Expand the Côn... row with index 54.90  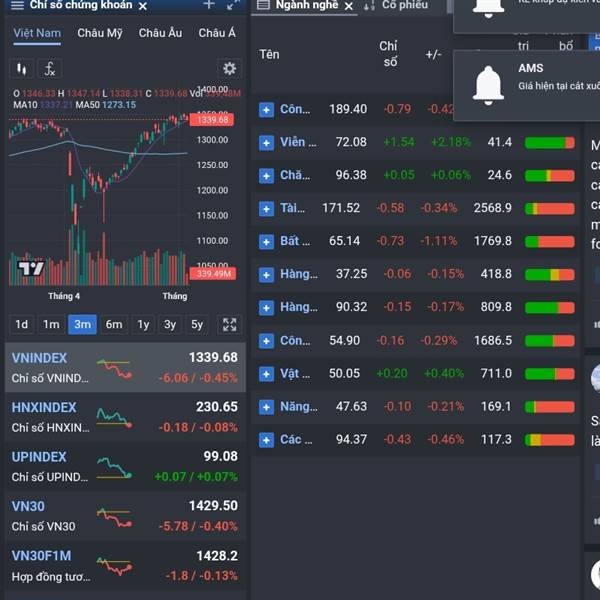266,341
